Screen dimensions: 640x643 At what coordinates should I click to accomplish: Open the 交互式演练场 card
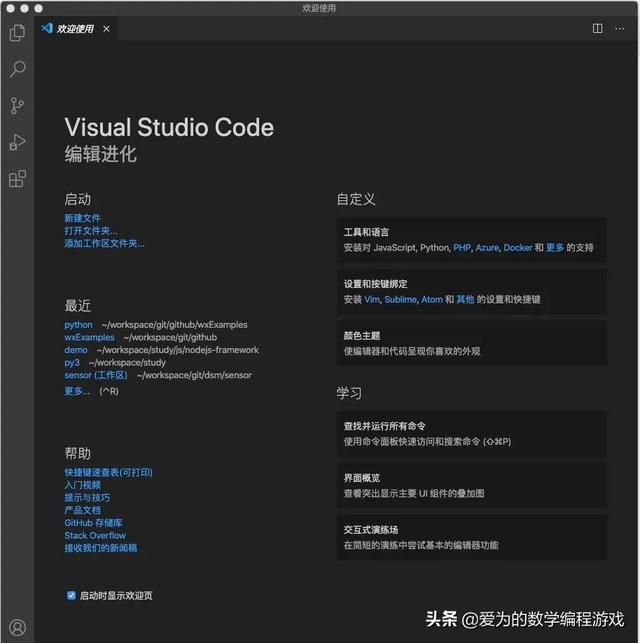point(471,537)
